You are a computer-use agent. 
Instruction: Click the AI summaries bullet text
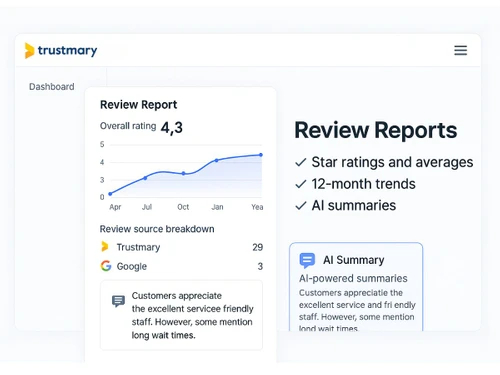tap(354, 206)
